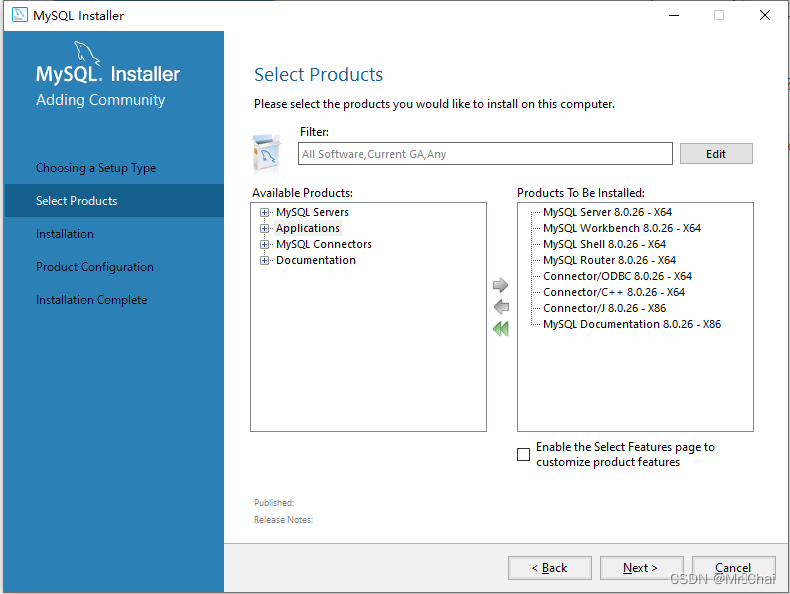Click the Next button
The height and width of the screenshot is (594, 790).
[x=641, y=568]
